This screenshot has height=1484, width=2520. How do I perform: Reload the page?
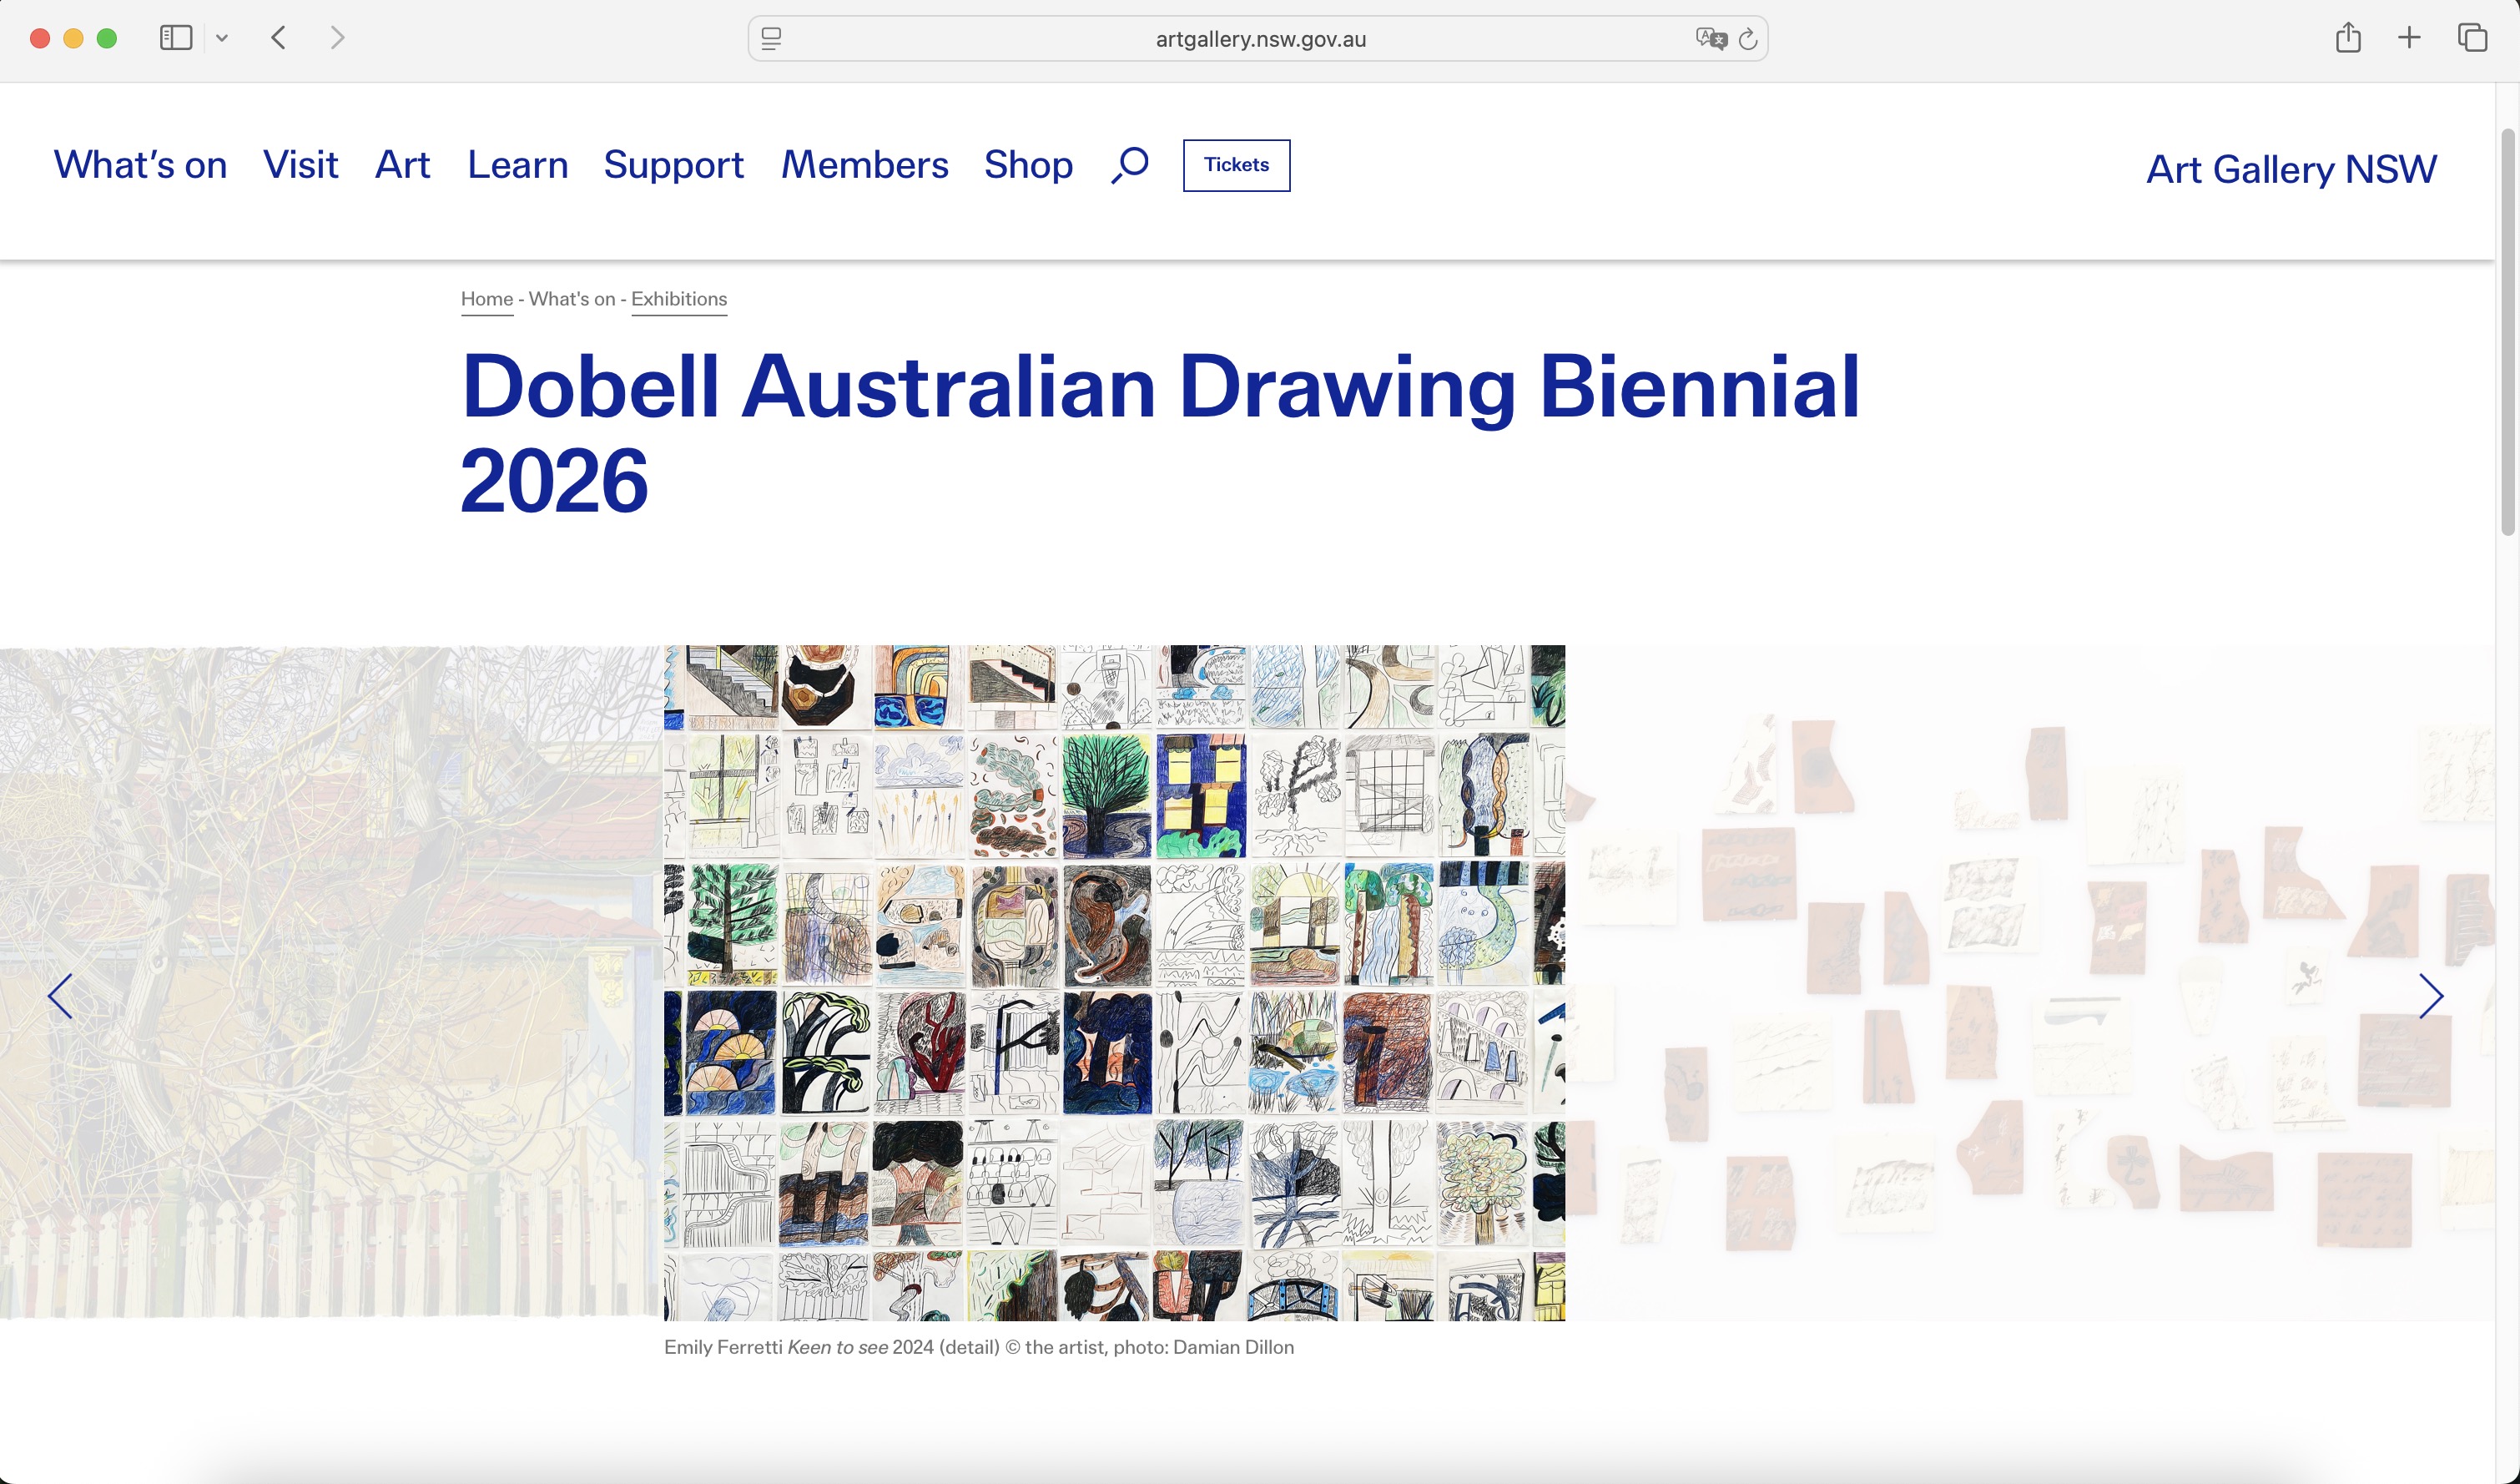(1748, 39)
